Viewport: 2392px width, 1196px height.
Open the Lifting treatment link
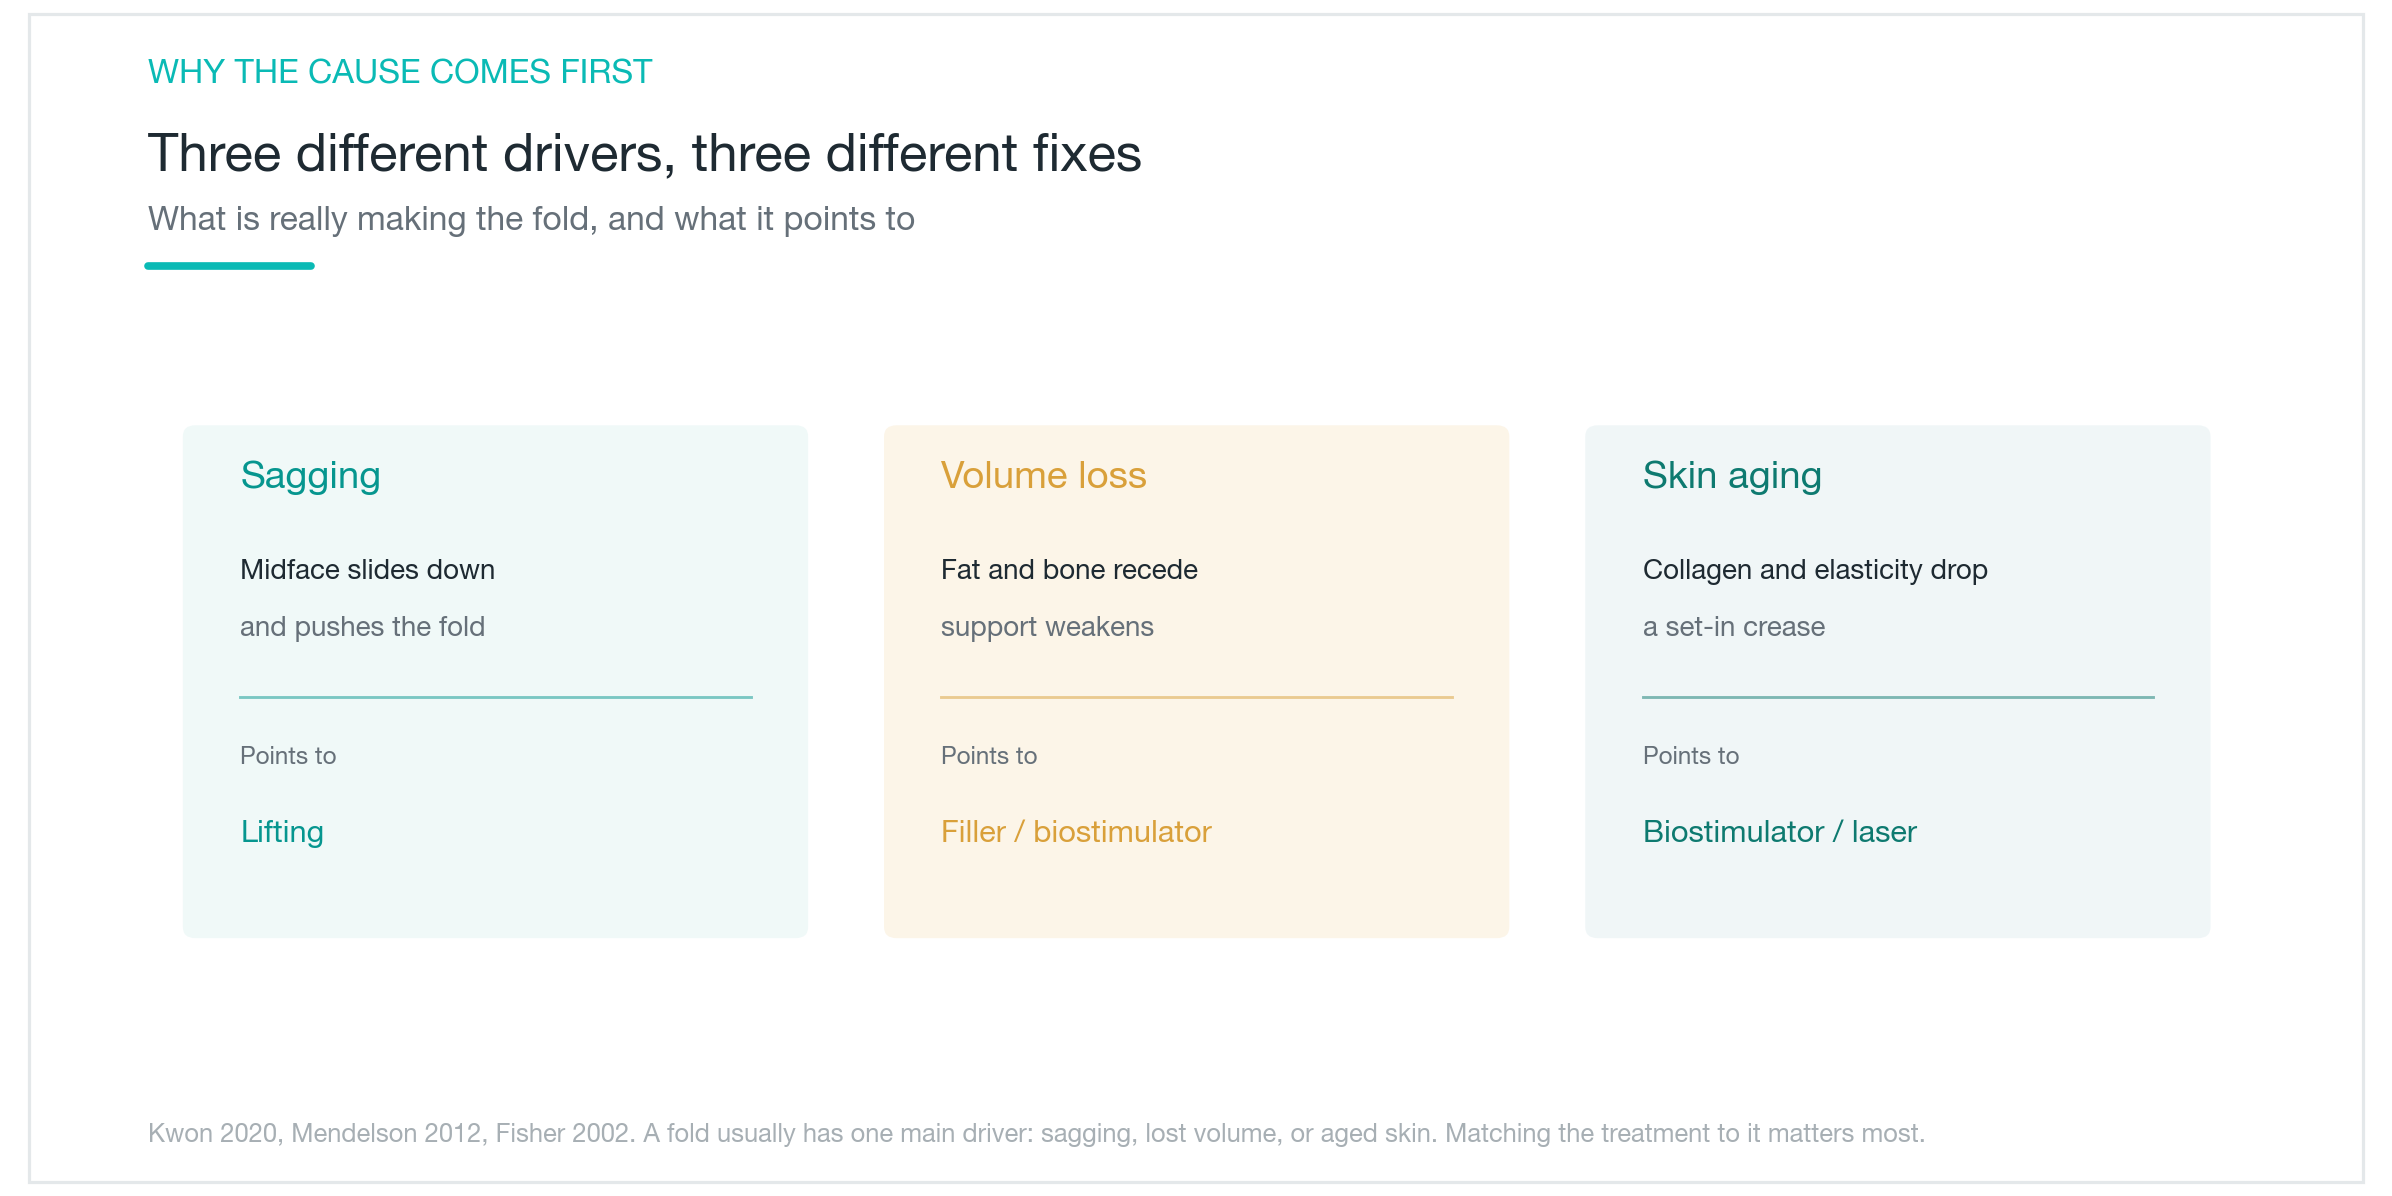pyautogui.click(x=282, y=832)
